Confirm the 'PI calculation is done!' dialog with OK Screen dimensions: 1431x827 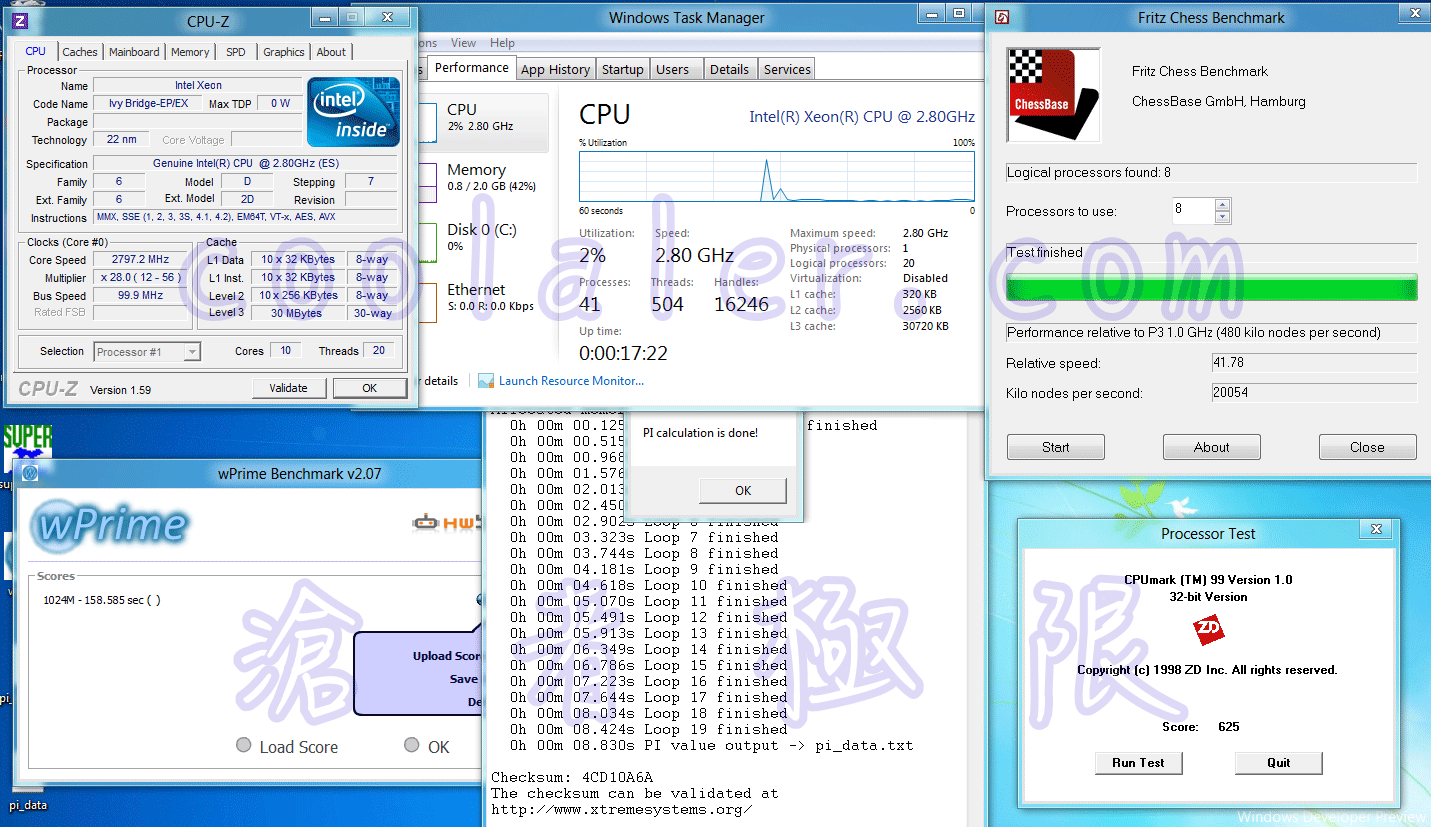(x=743, y=490)
